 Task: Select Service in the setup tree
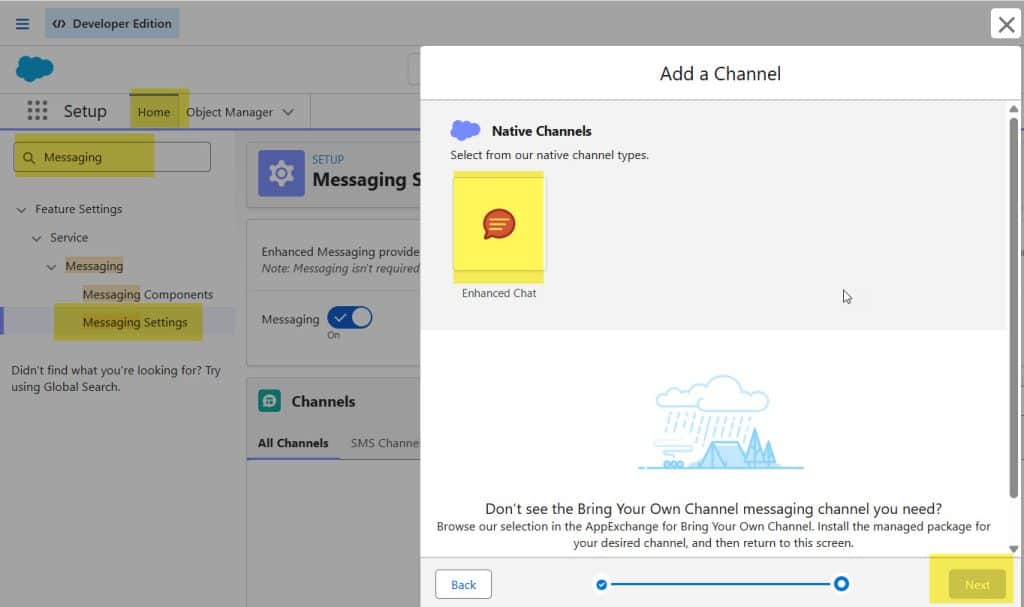point(69,238)
